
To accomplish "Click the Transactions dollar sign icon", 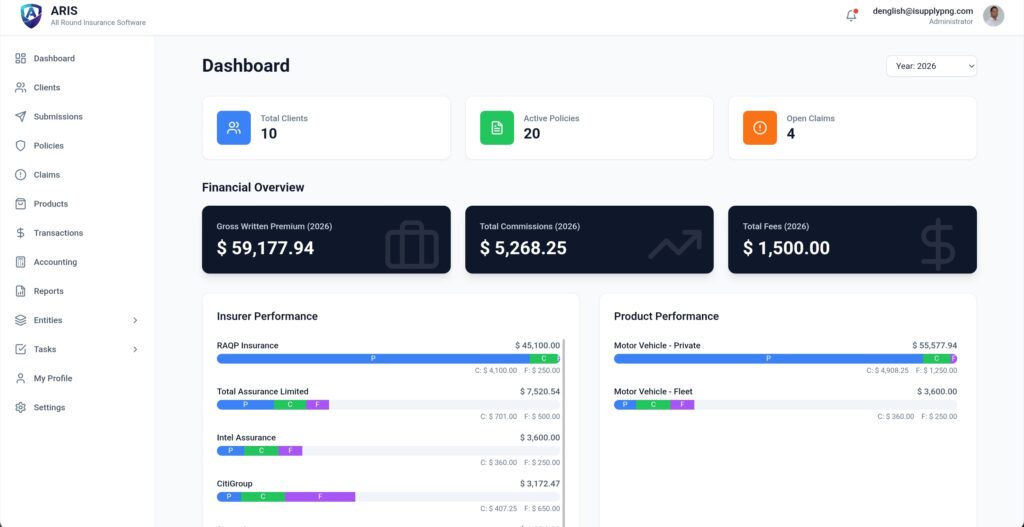I will pos(21,233).
